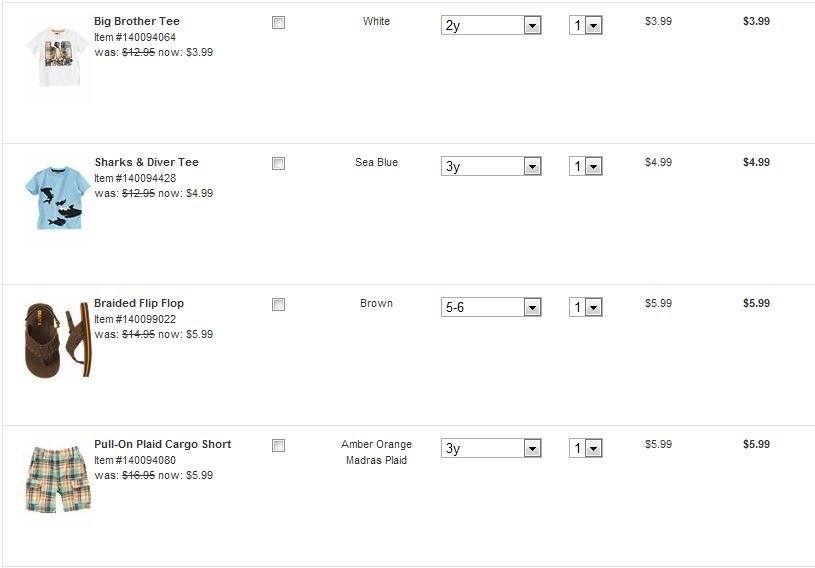The width and height of the screenshot is (815, 568).
Task: Click the Big Brother Tee product image
Action: (x=56, y=60)
